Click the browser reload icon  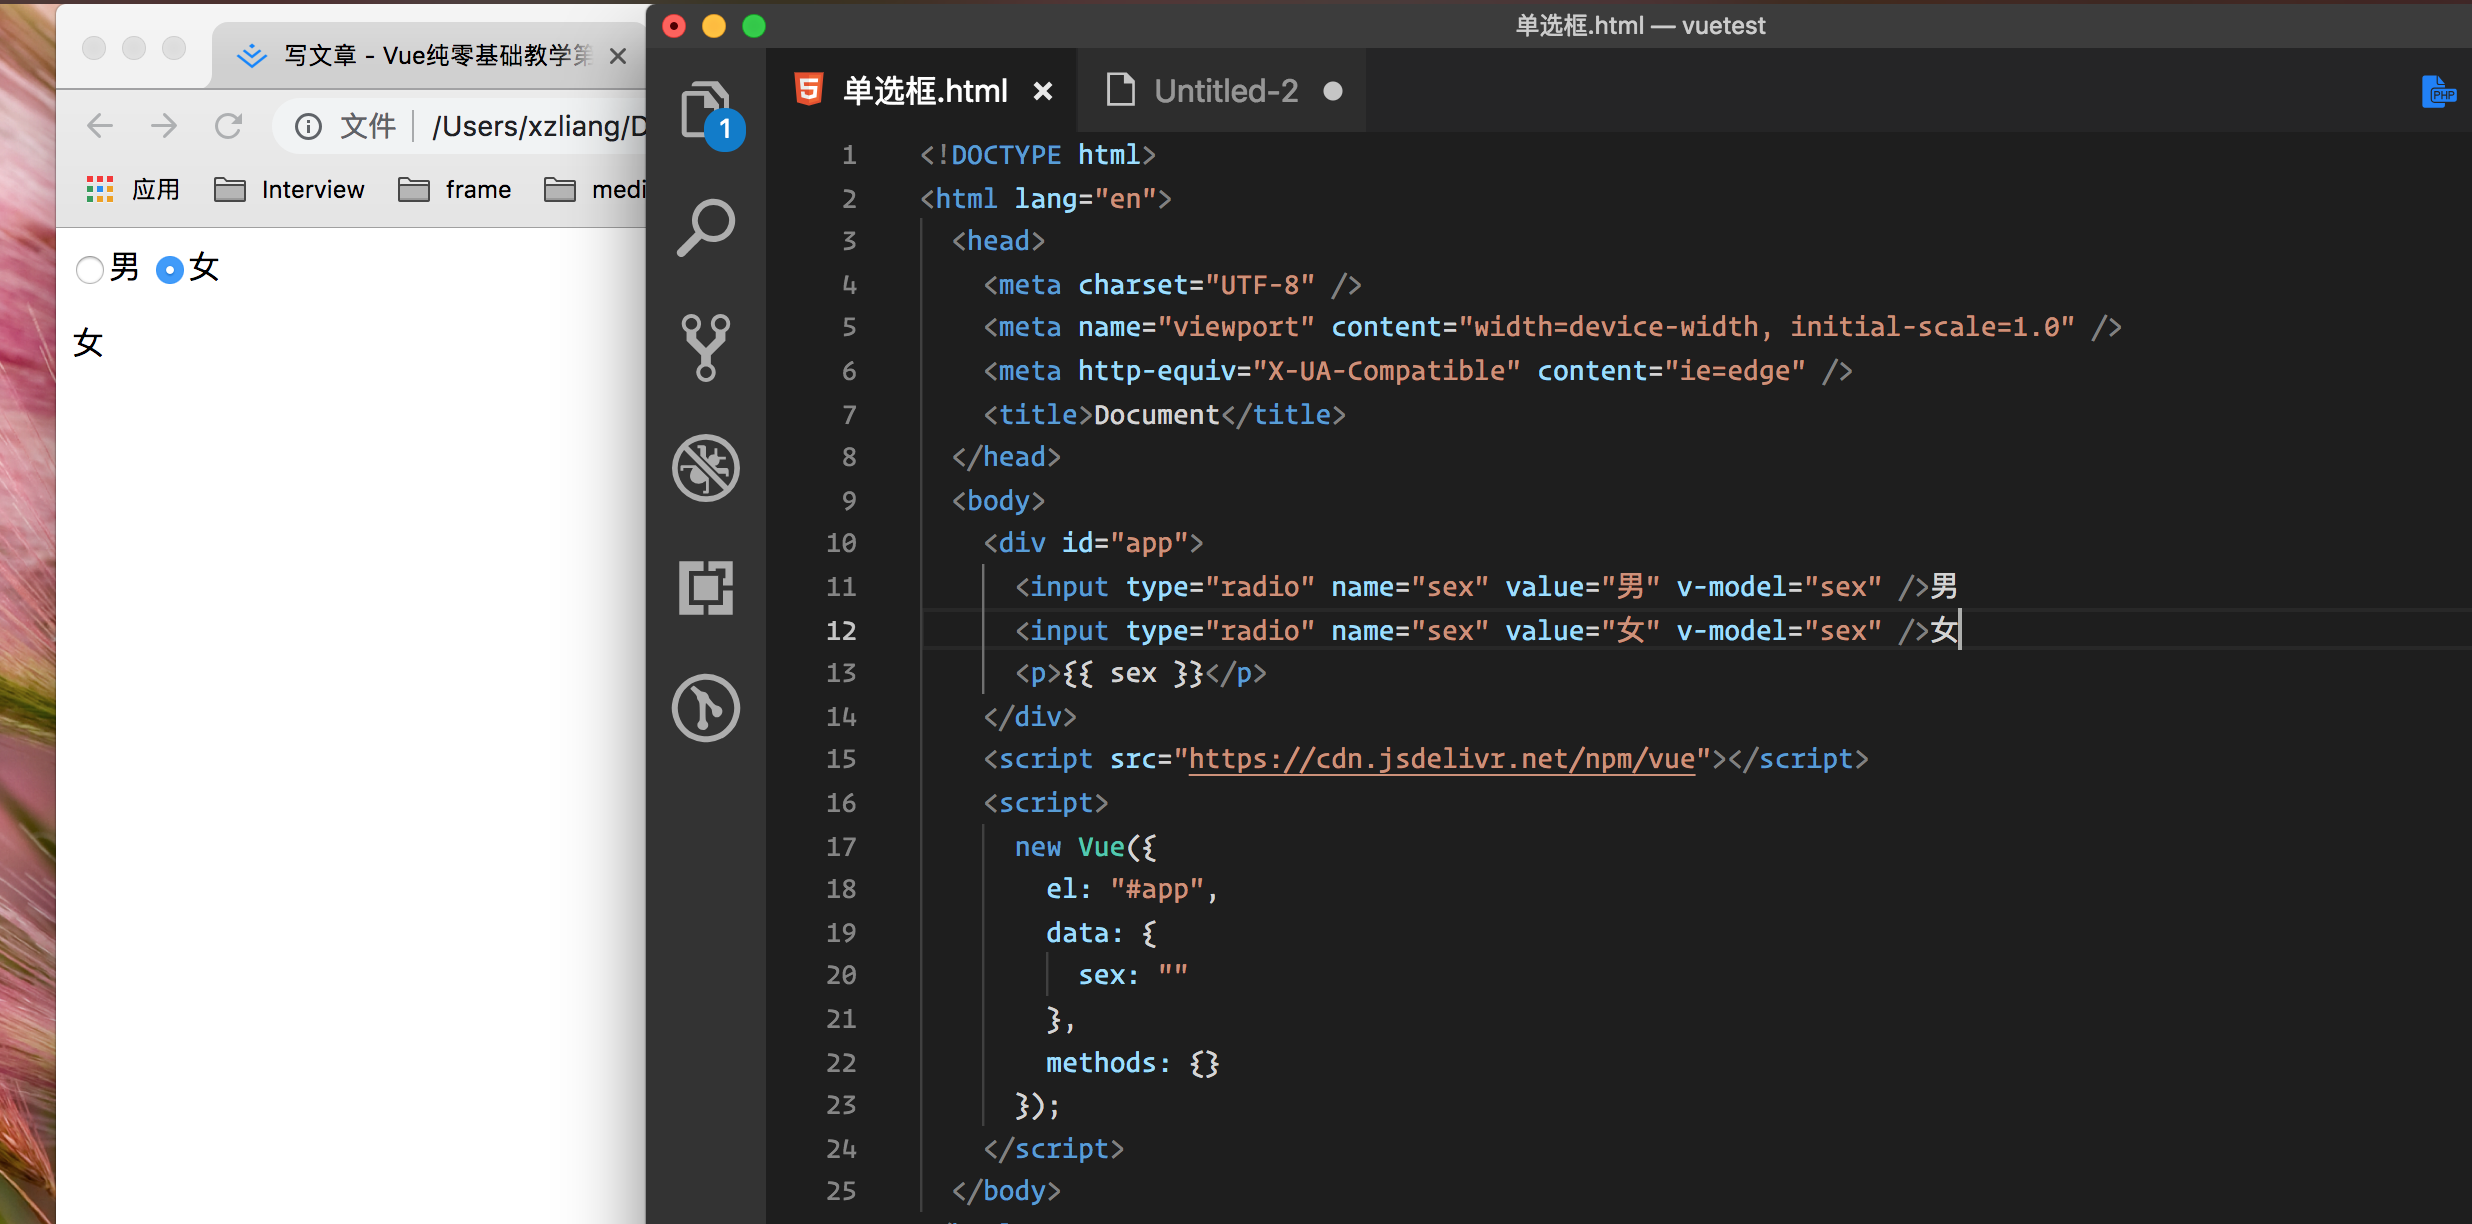point(229,126)
